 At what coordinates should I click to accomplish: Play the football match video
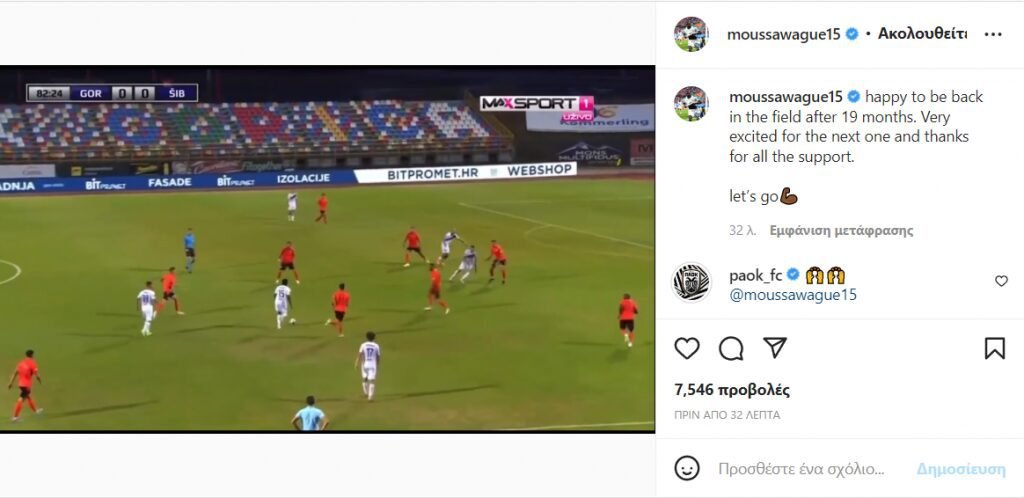[327, 249]
